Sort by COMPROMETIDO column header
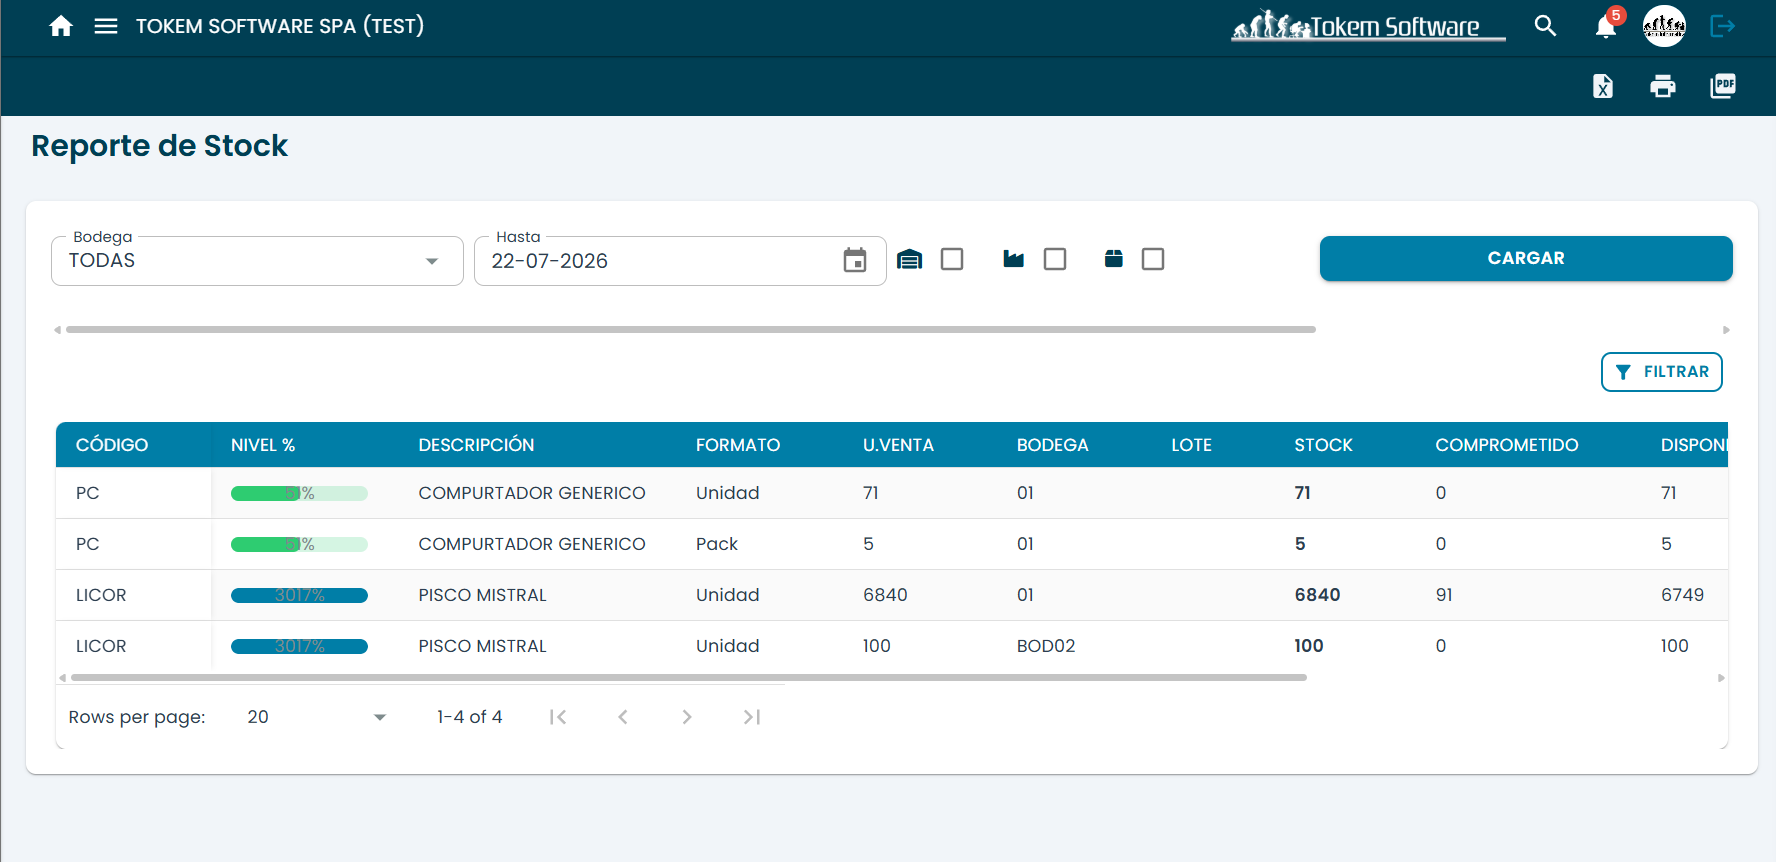Image resolution: width=1776 pixels, height=862 pixels. click(x=1506, y=445)
